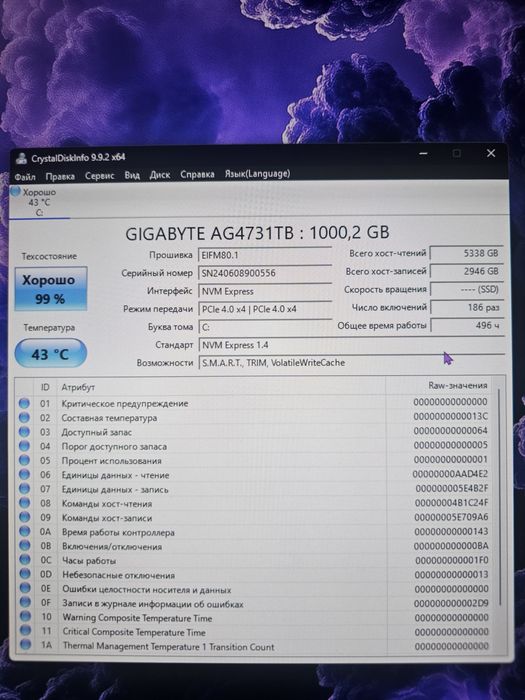The height and width of the screenshot is (700, 525).
Task: Close the CrystalDiskInfo window
Action: pyautogui.click(x=491, y=153)
